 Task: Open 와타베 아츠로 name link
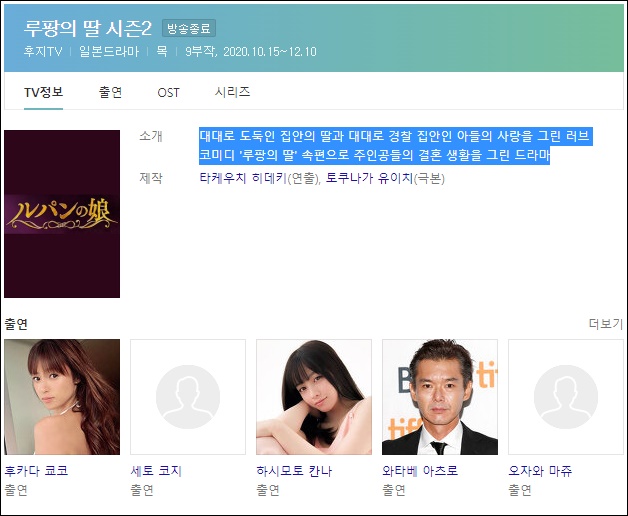(x=420, y=471)
